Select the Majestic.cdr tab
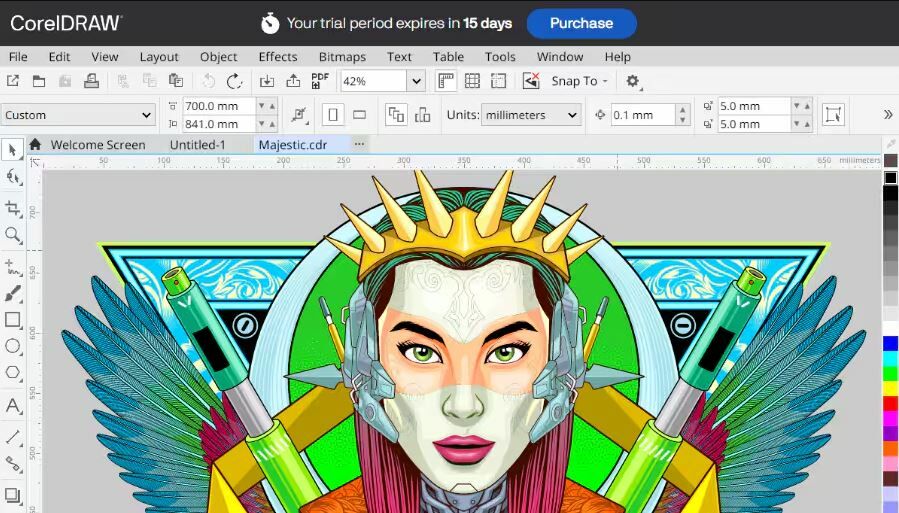 [x=293, y=145]
